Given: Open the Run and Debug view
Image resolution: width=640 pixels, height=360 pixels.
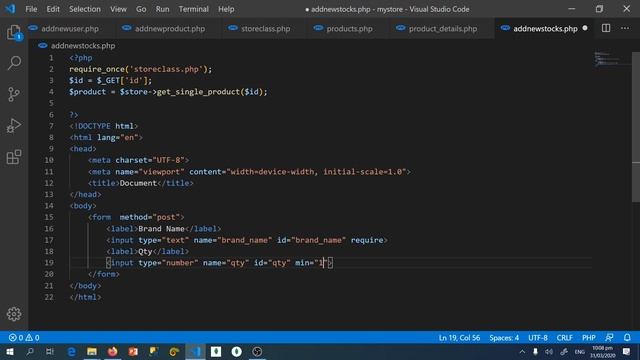Looking at the screenshot, I should click(14, 126).
